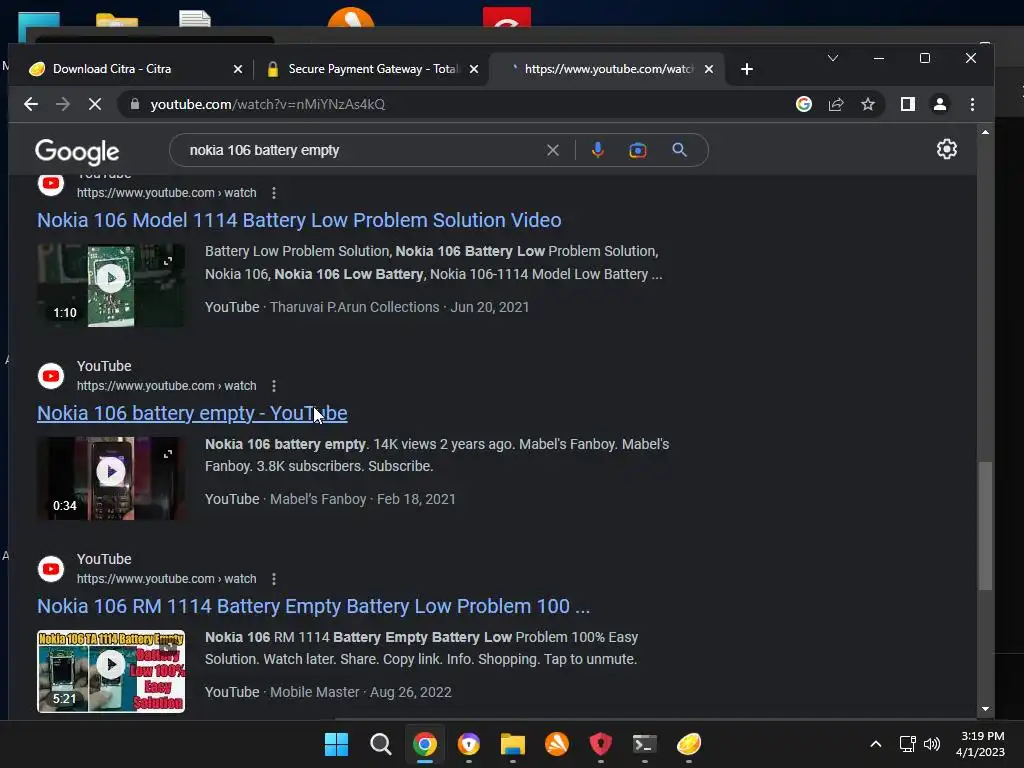1024x768 pixels.
Task: Click the Chrome taskbar icon
Action: coord(424,744)
